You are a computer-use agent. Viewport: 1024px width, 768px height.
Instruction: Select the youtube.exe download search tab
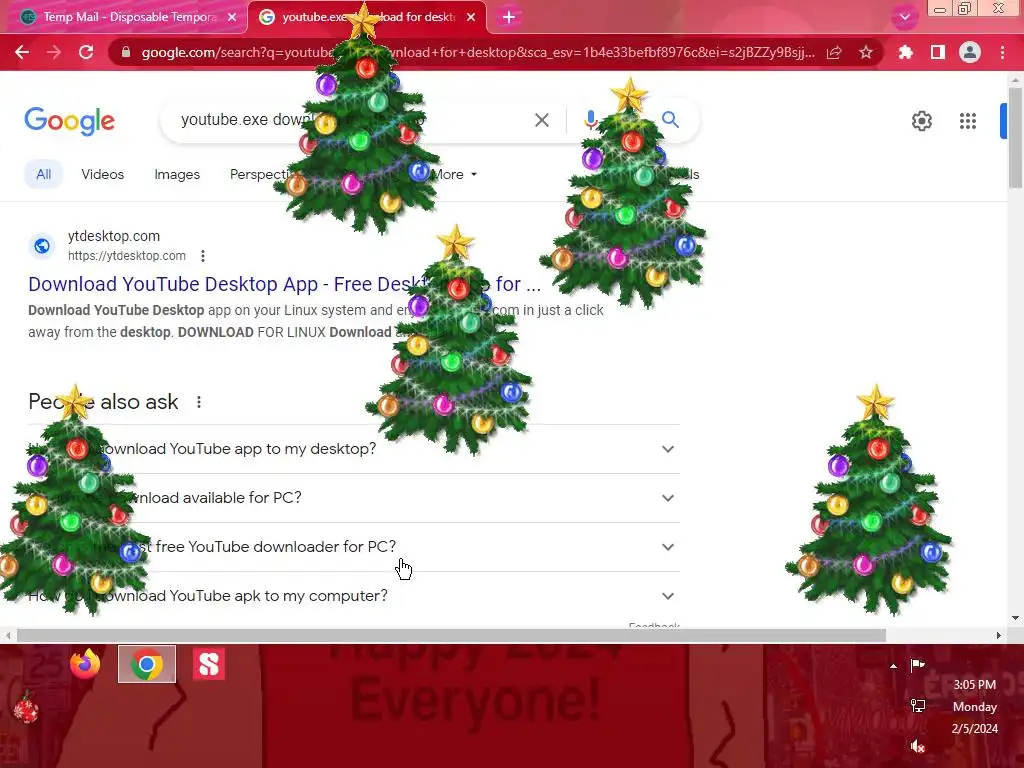tap(367, 17)
